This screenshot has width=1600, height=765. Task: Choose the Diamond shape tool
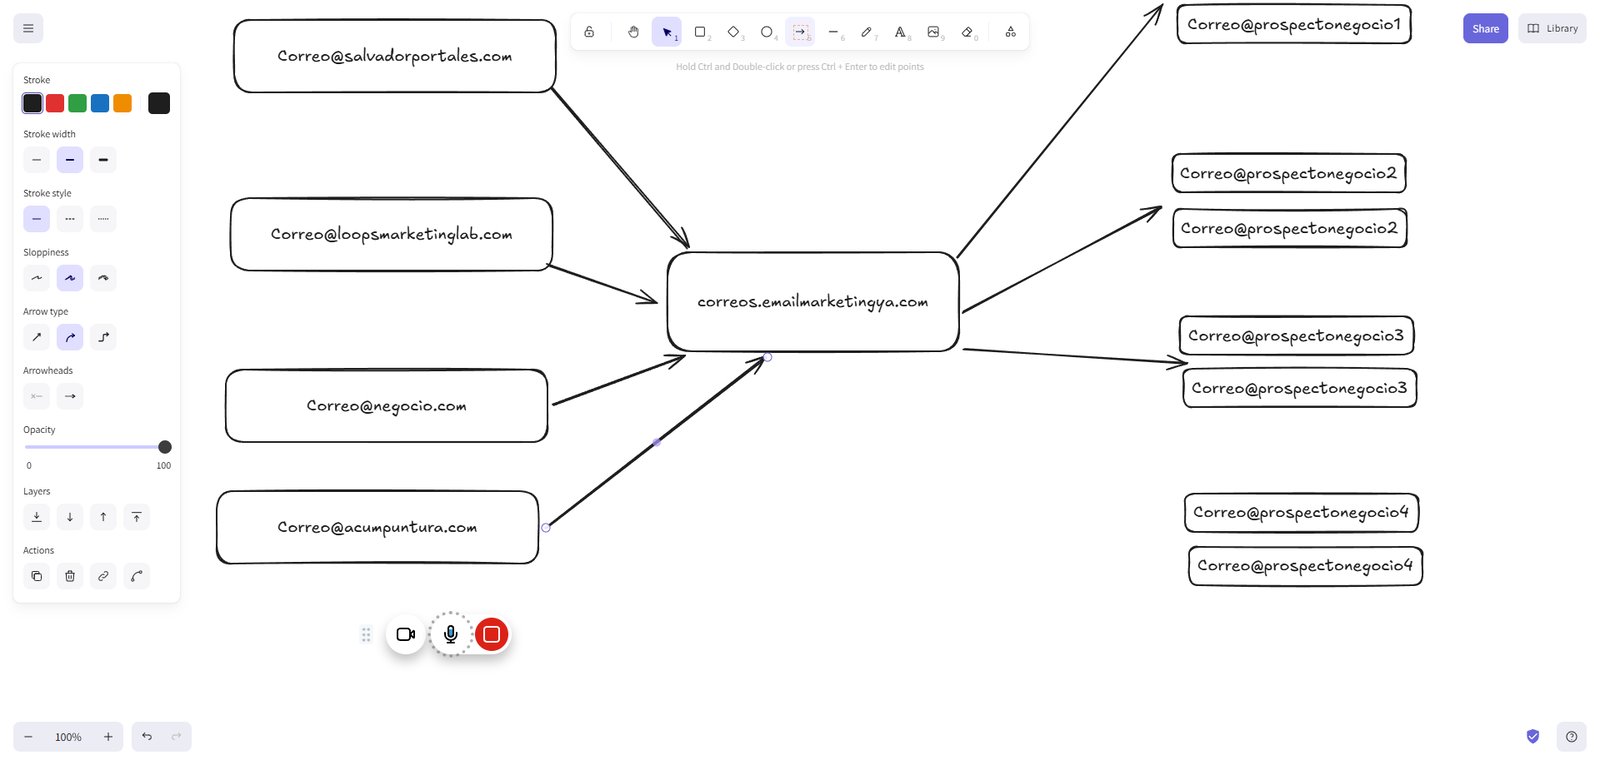(x=733, y=32)
